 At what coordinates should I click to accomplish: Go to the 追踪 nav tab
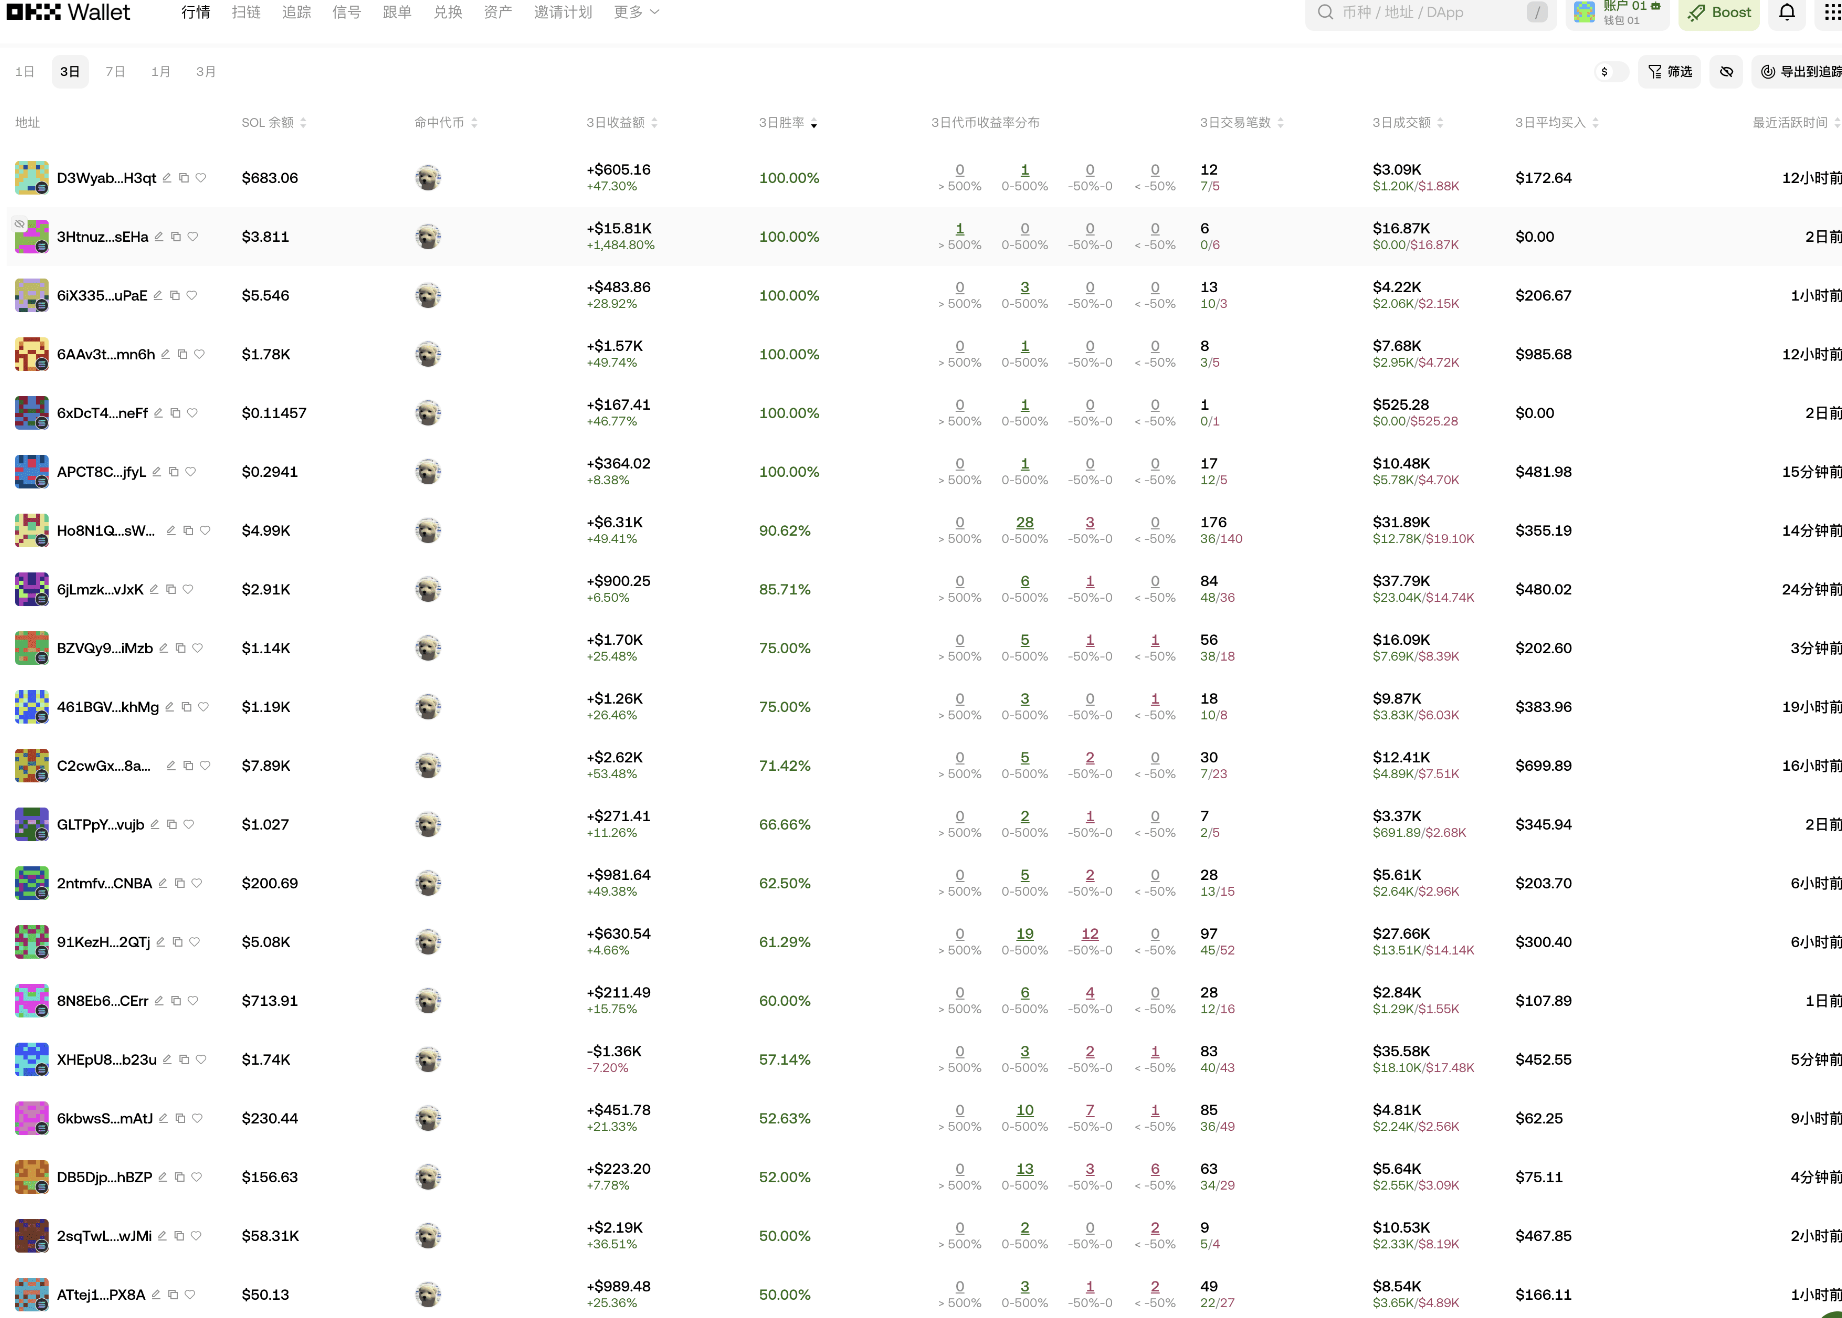pyautogui.click(x=297, y=12)
